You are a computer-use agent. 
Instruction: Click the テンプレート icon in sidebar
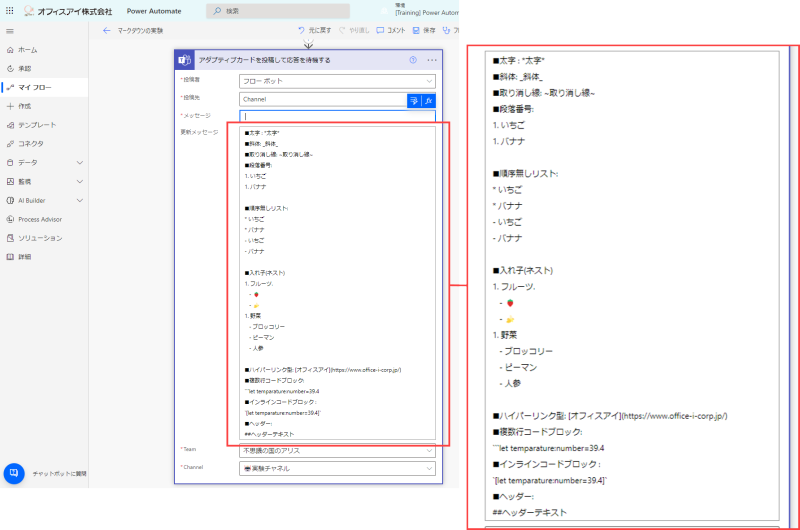[x=10, y=125]
